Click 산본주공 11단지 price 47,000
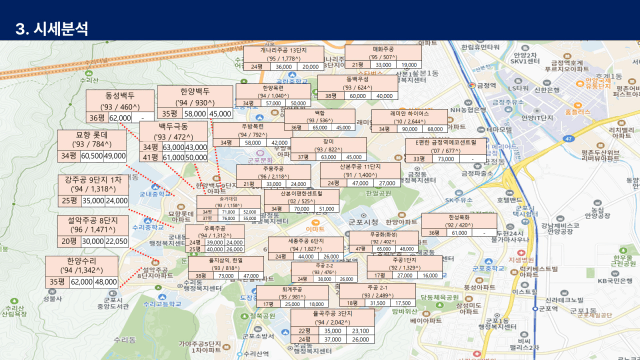The width and height of the screenshot is (640, 360). point(360,184)
